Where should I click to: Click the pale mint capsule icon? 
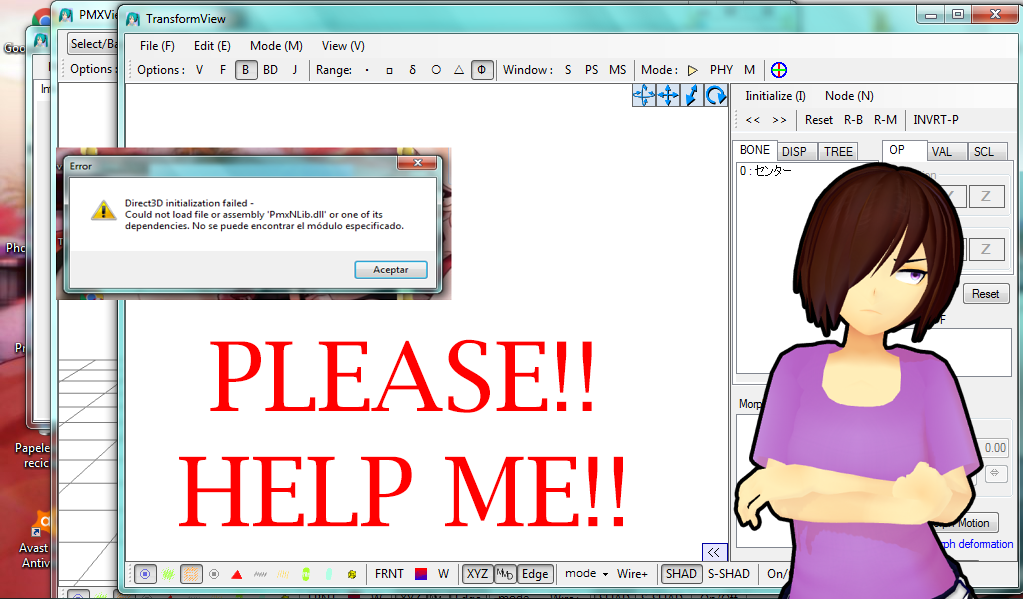click(x=329, y=574)
